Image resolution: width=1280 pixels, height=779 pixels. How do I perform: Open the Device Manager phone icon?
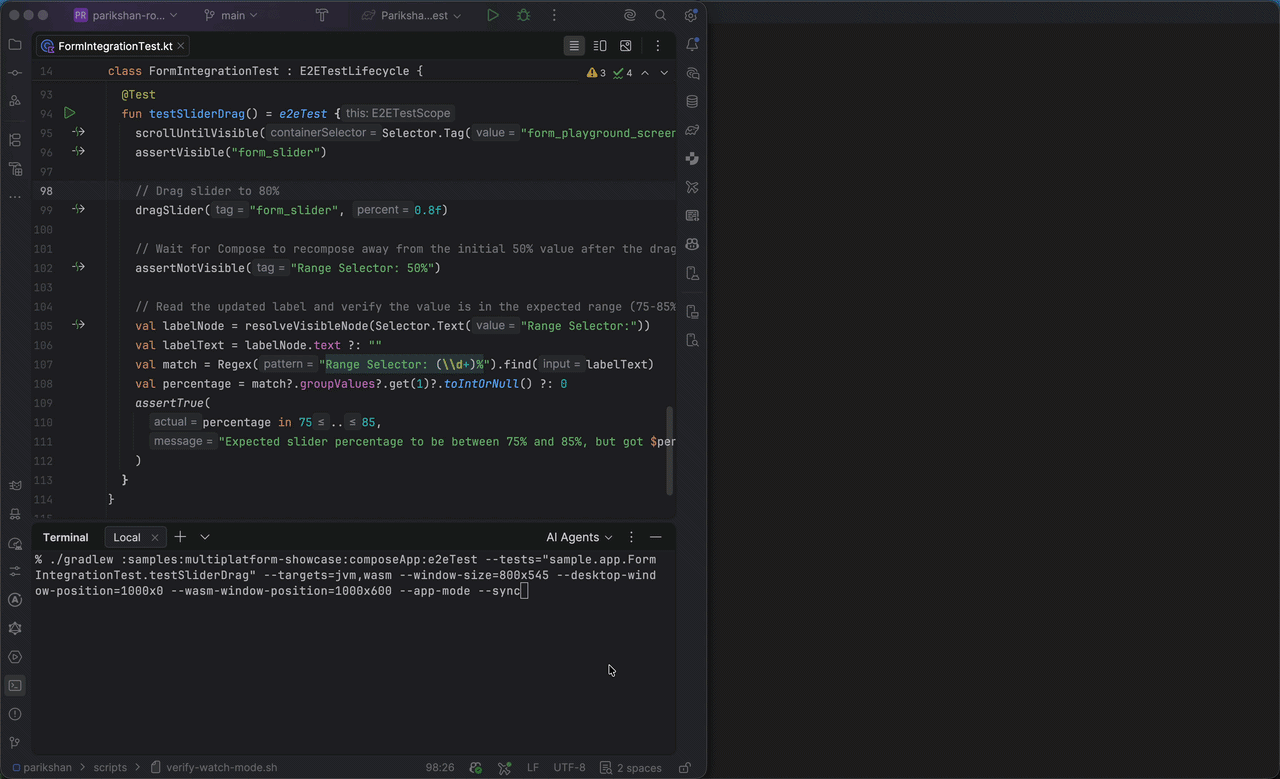click(692, 273)
